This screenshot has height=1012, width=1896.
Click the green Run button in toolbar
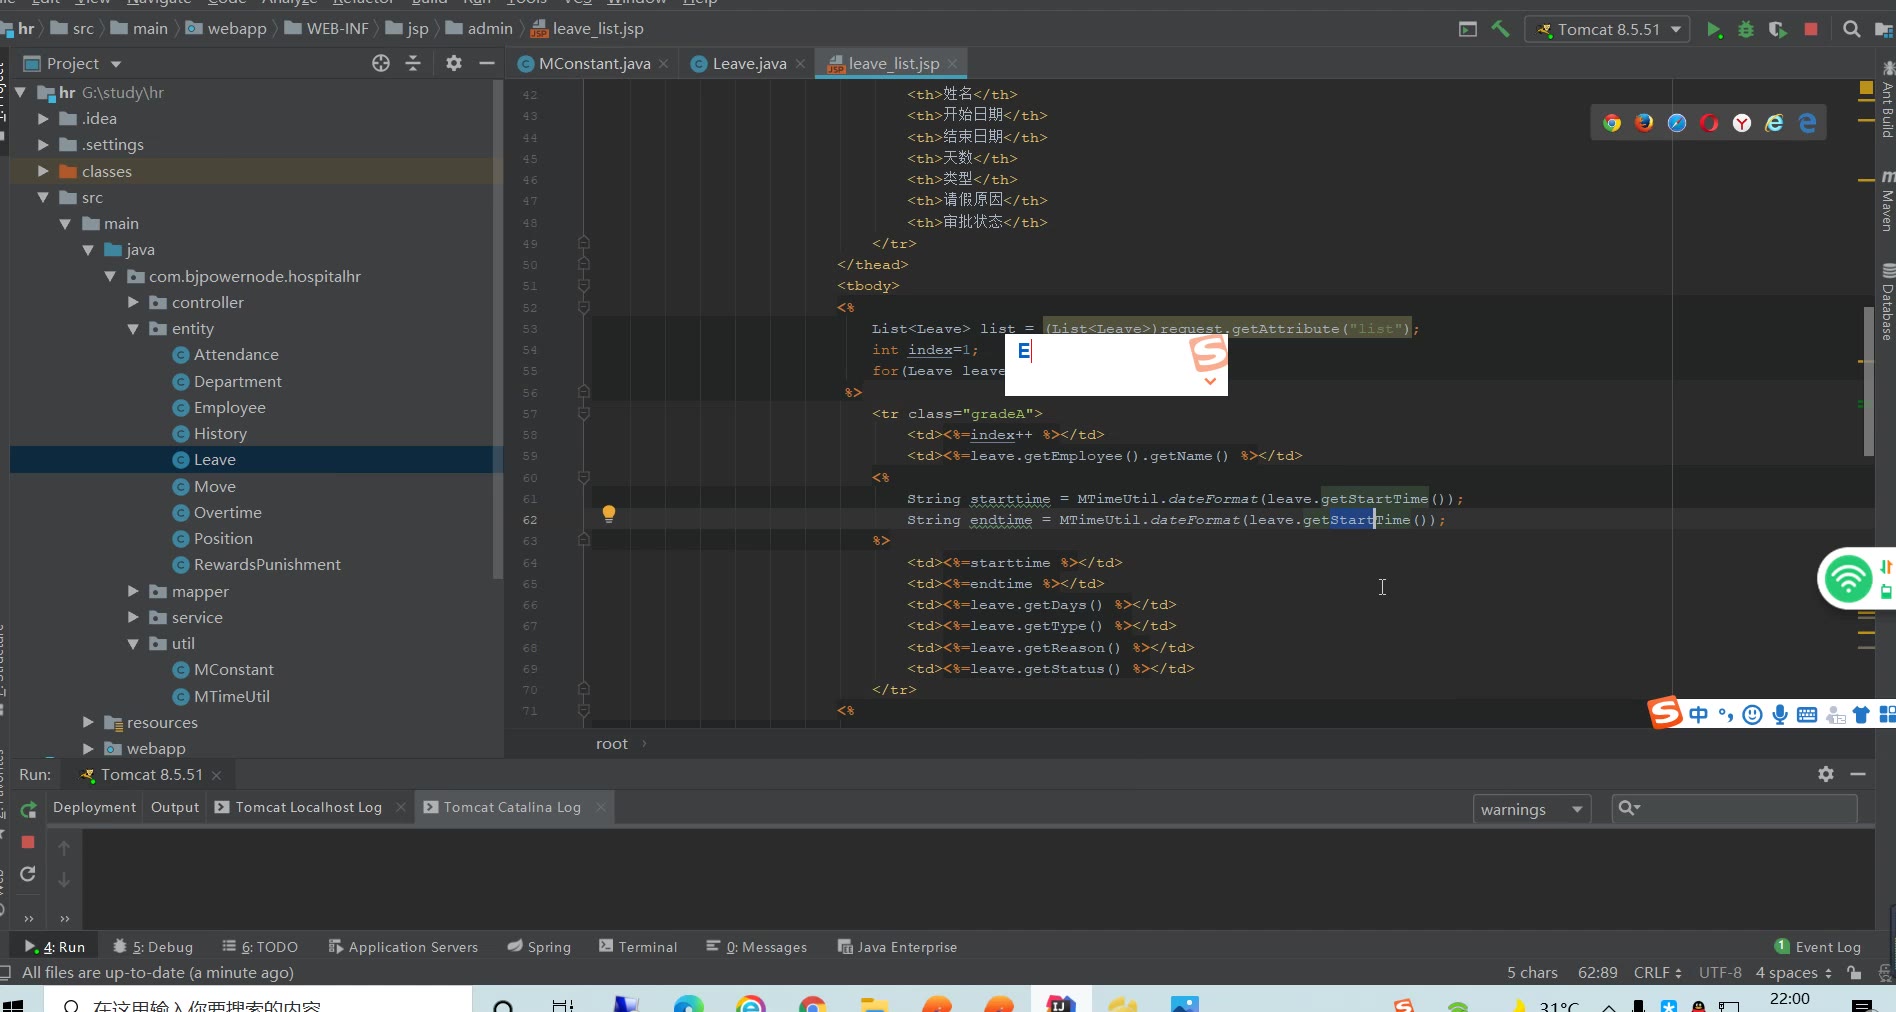coord(1714,30)
